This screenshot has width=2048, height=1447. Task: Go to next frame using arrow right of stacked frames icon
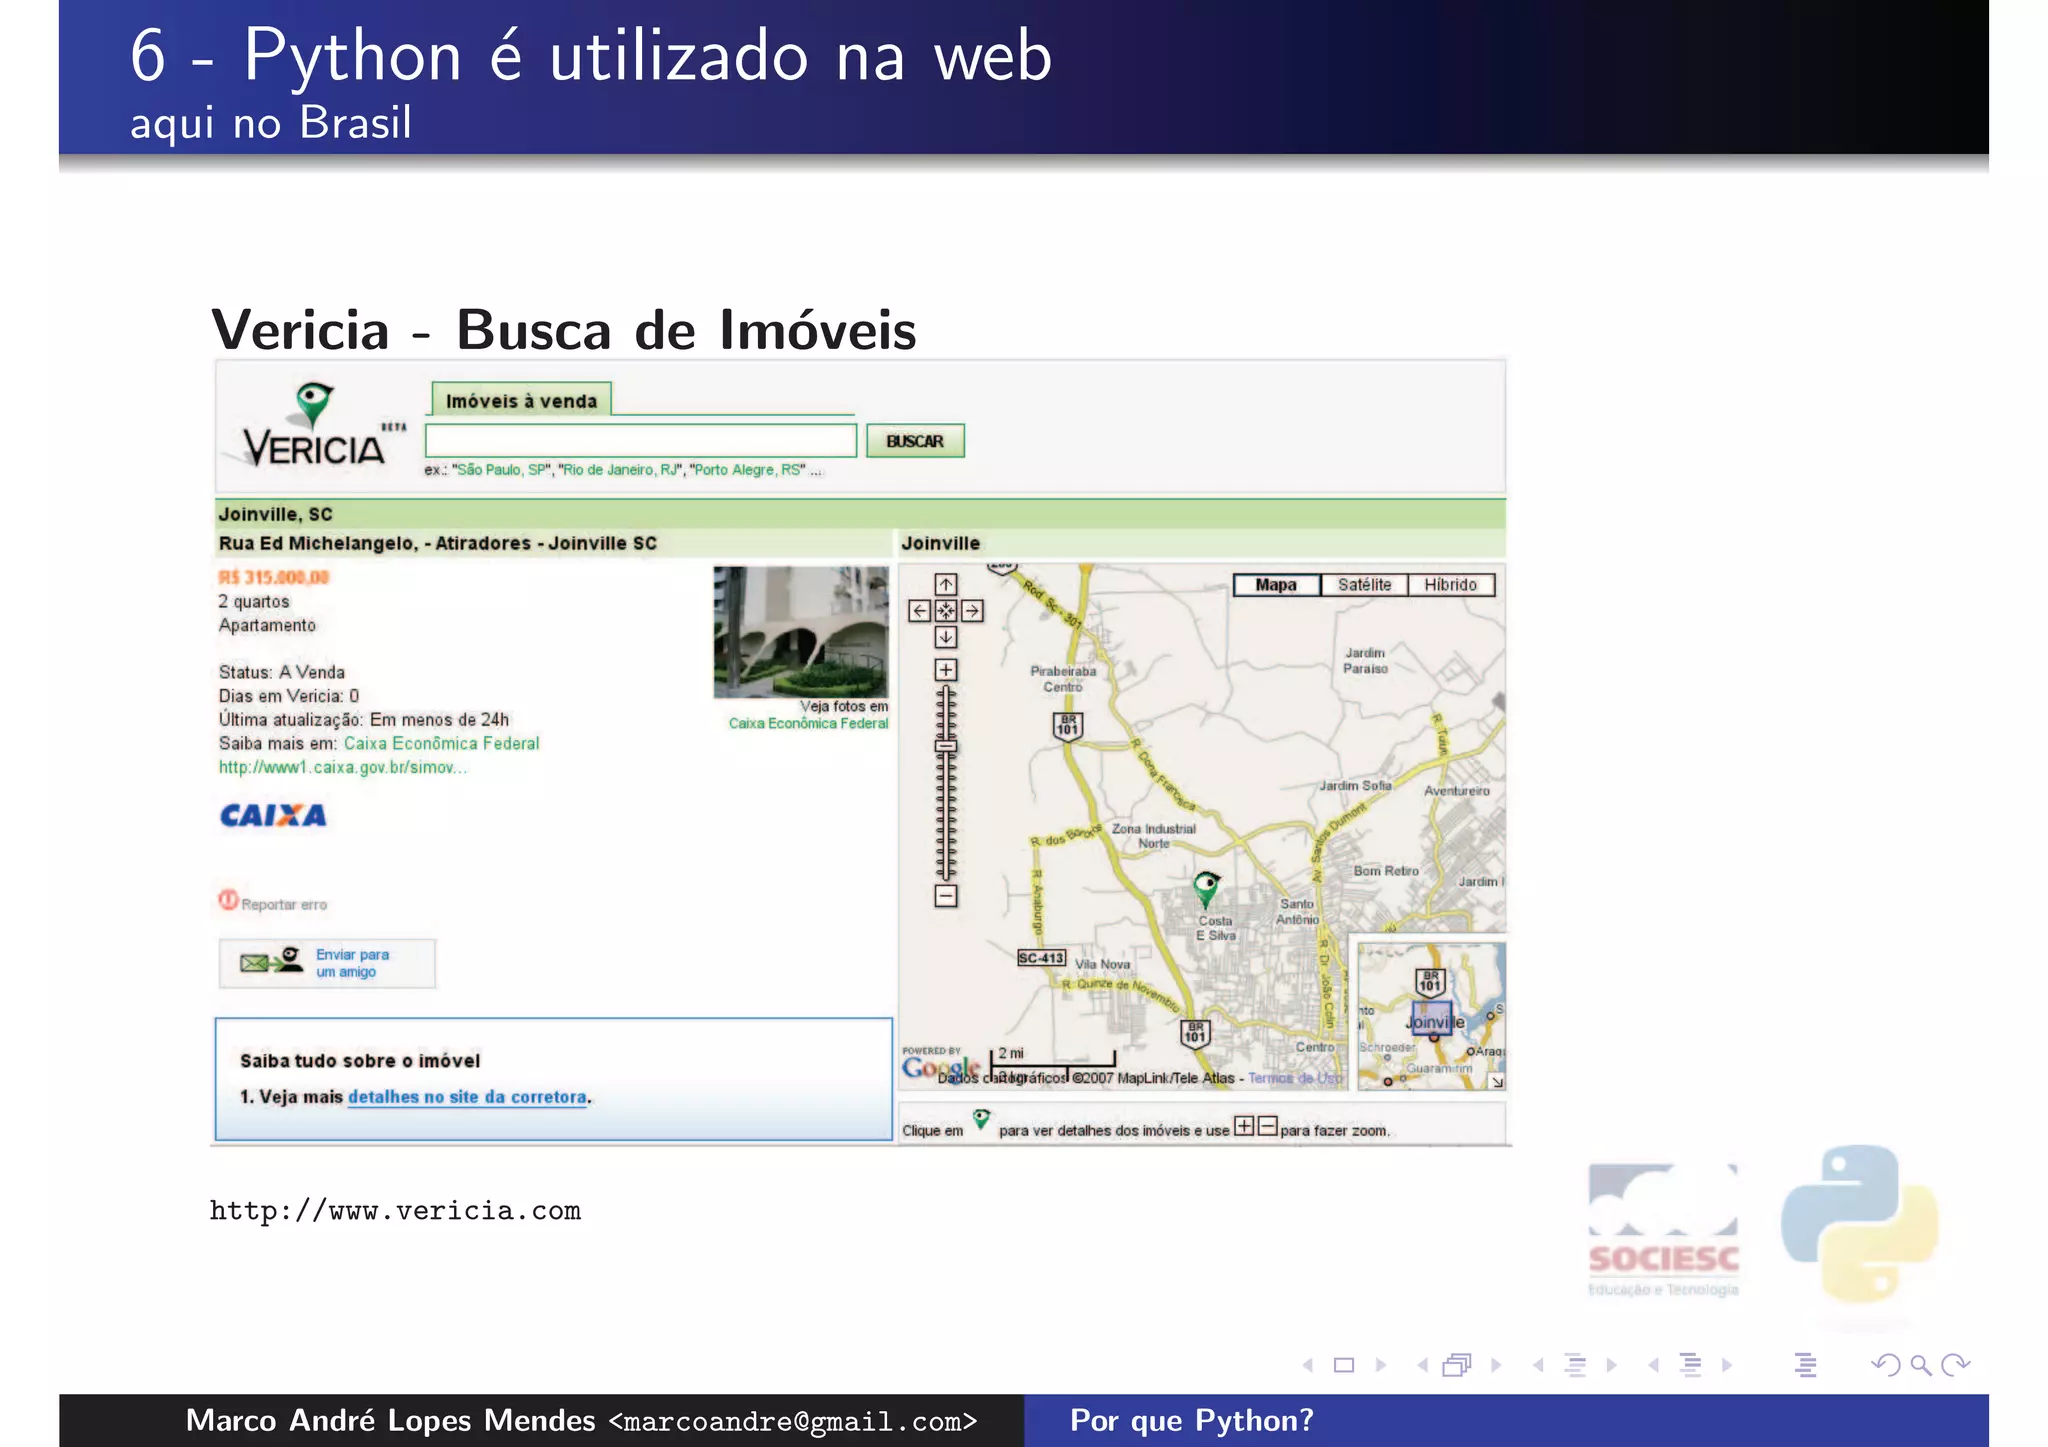pos(1496,1365)
